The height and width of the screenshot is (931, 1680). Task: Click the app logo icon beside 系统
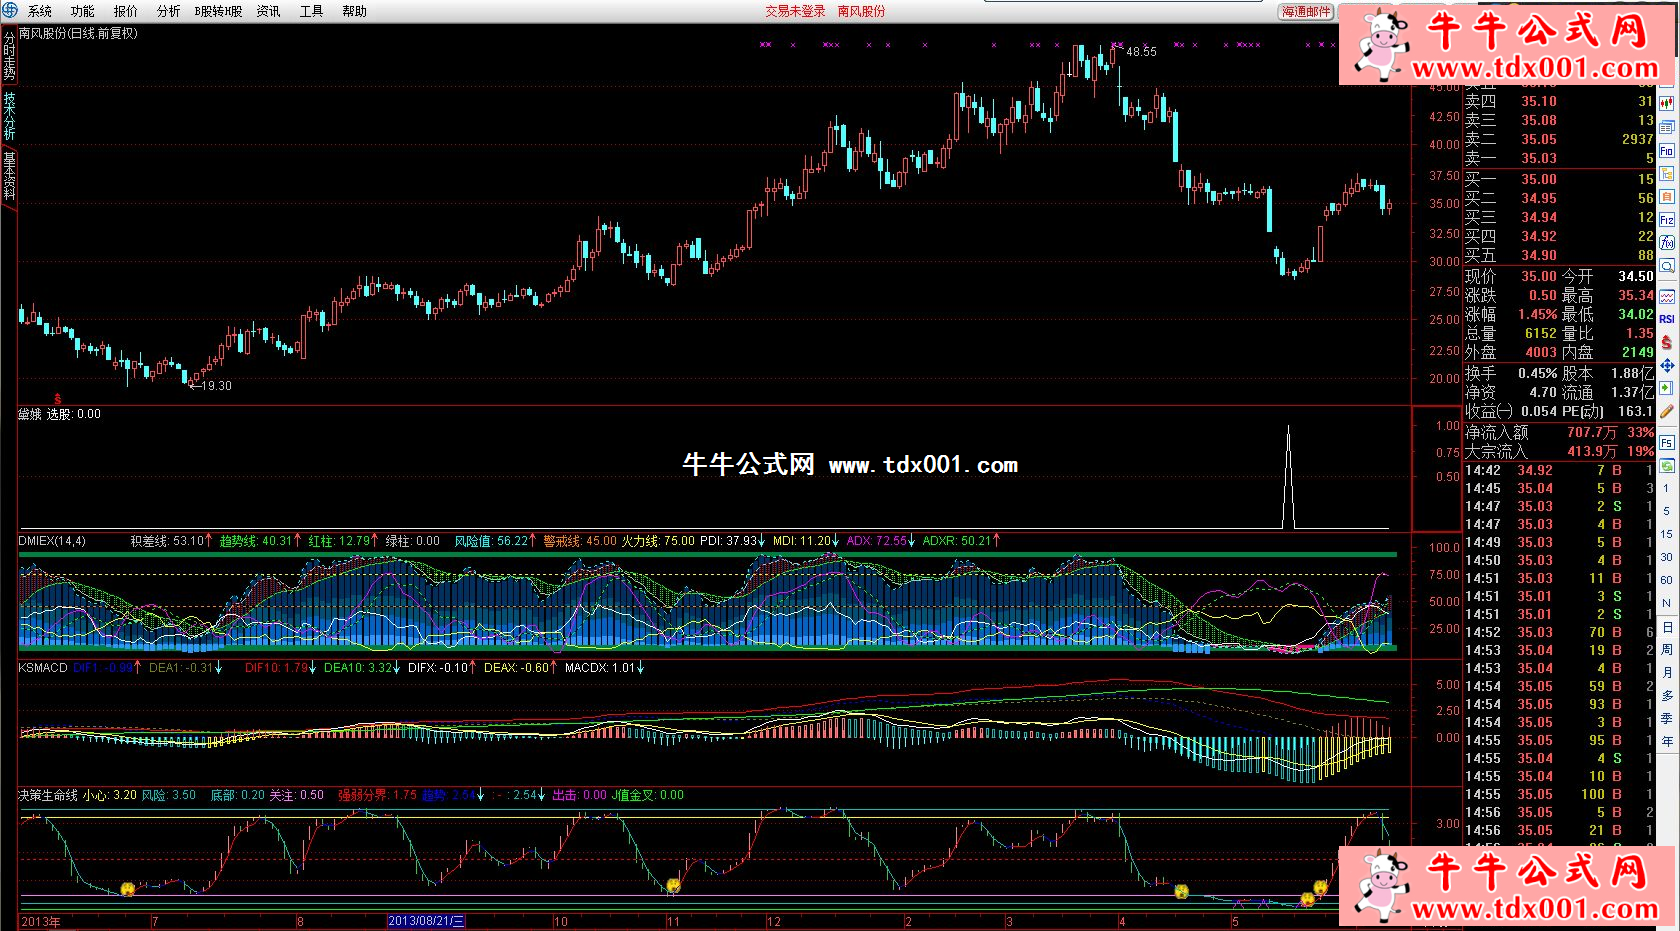(9, 10)
